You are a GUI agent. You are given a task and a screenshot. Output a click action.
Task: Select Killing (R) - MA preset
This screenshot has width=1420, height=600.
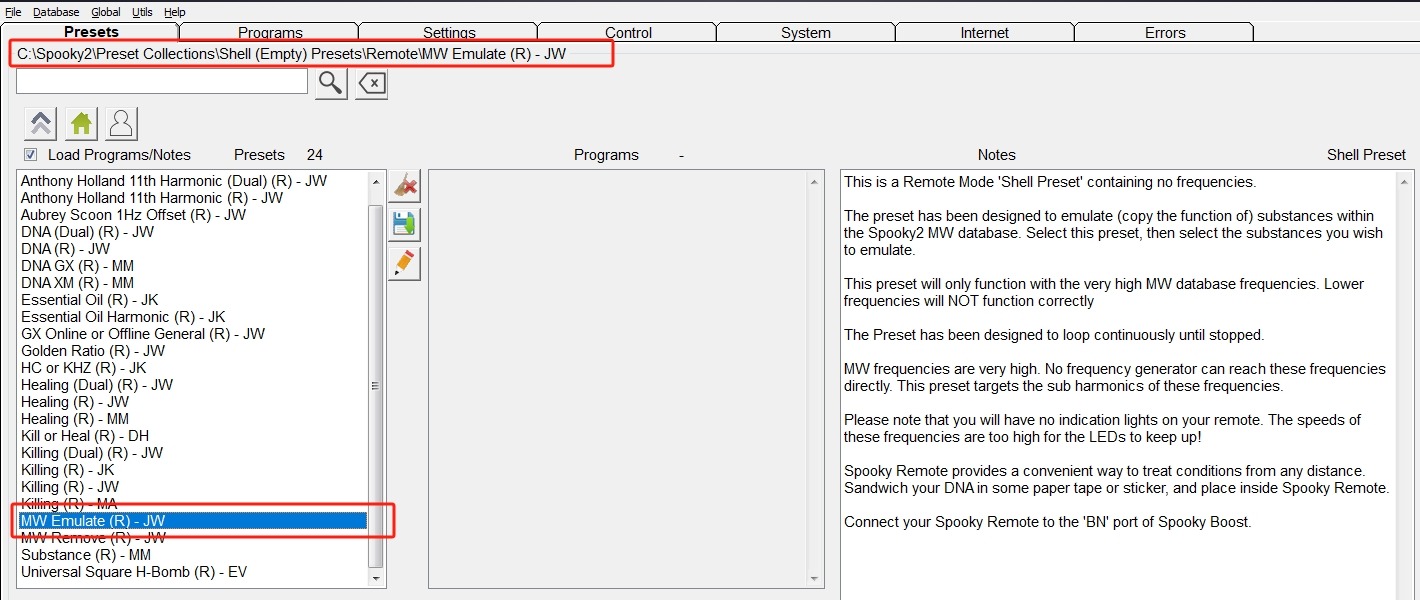69,504
